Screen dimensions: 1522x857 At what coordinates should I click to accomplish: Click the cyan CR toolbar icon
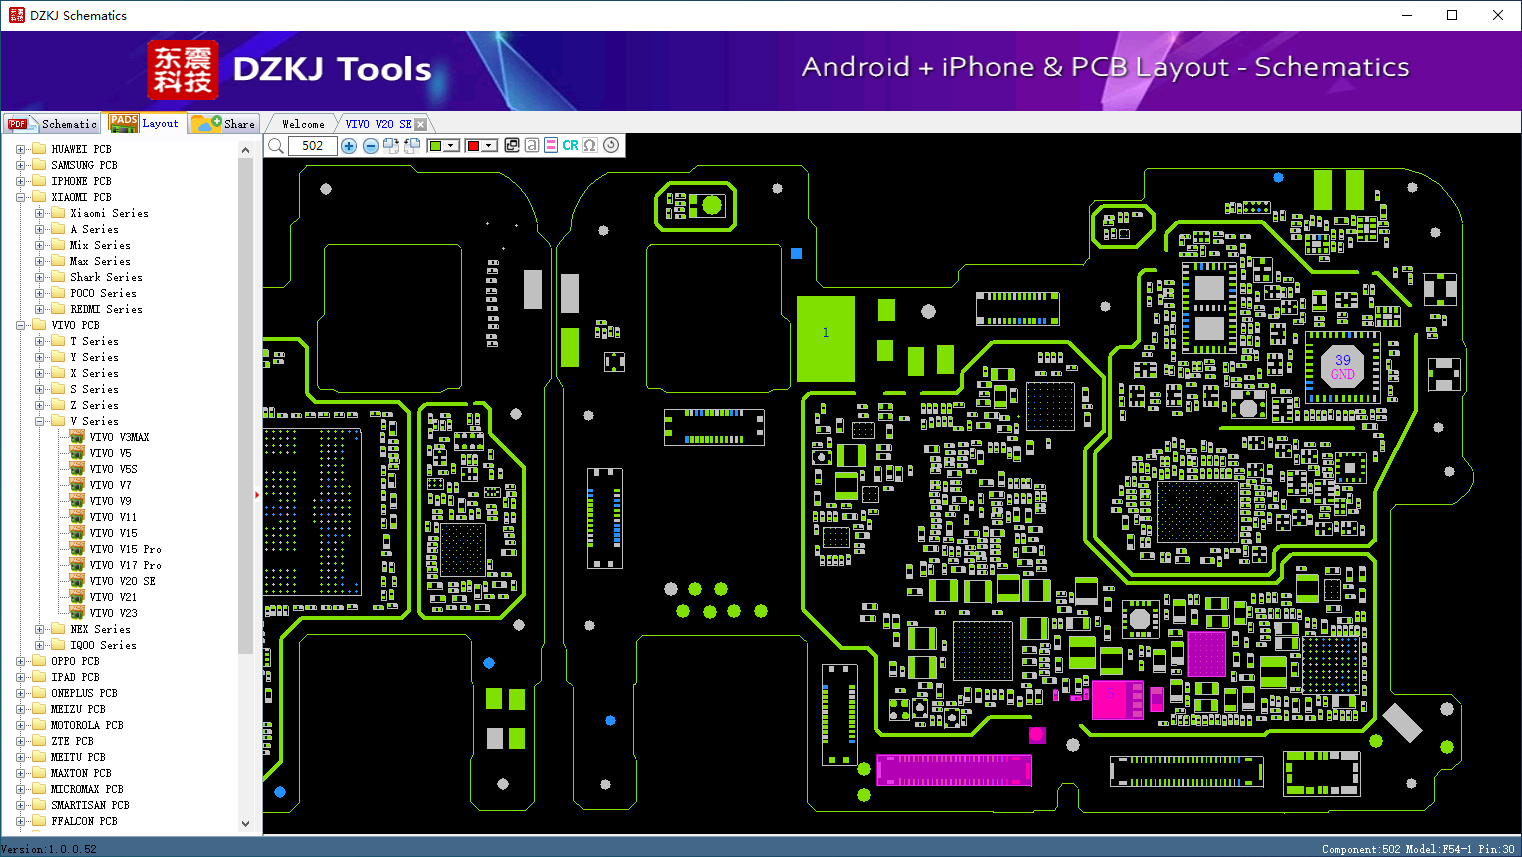coord(570,145)
